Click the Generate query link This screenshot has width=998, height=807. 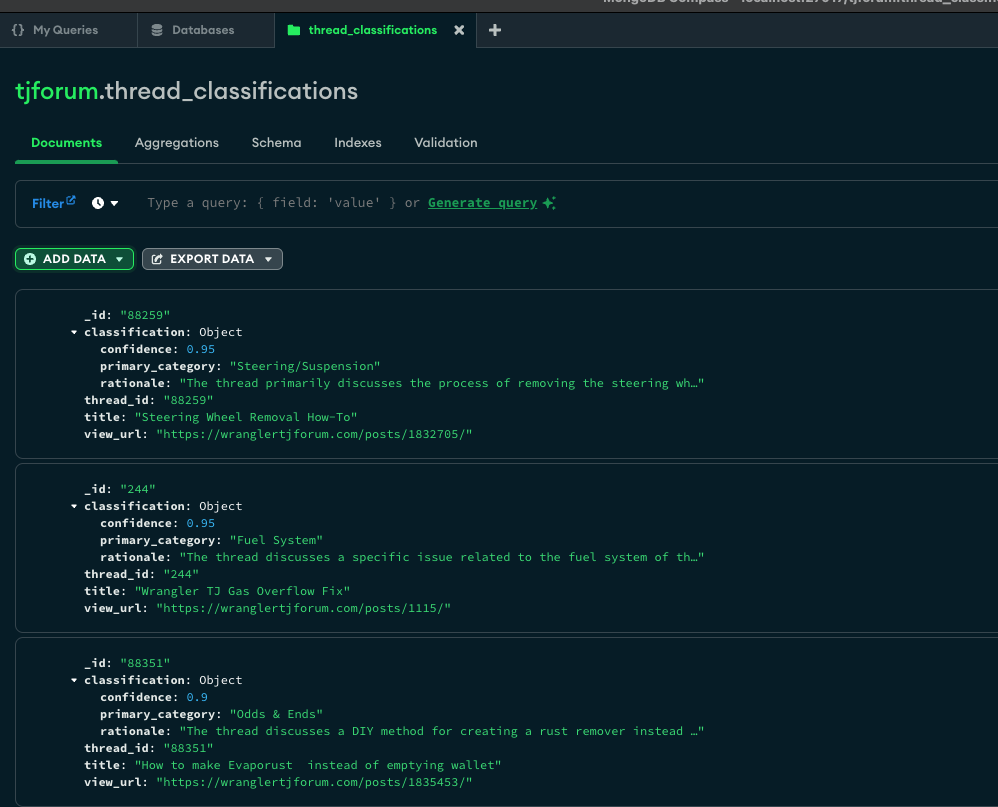[x=482, y=203]
